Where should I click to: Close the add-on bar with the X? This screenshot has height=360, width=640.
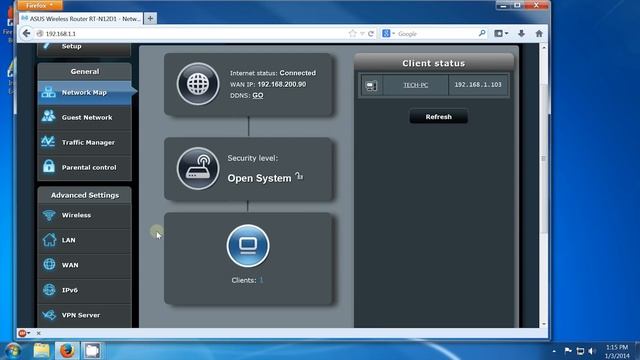point(38,333)
